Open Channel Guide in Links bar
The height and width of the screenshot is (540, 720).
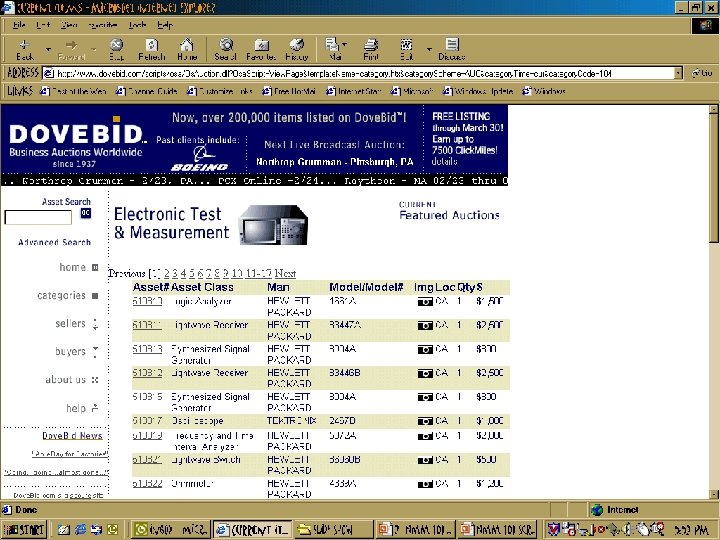147,91
